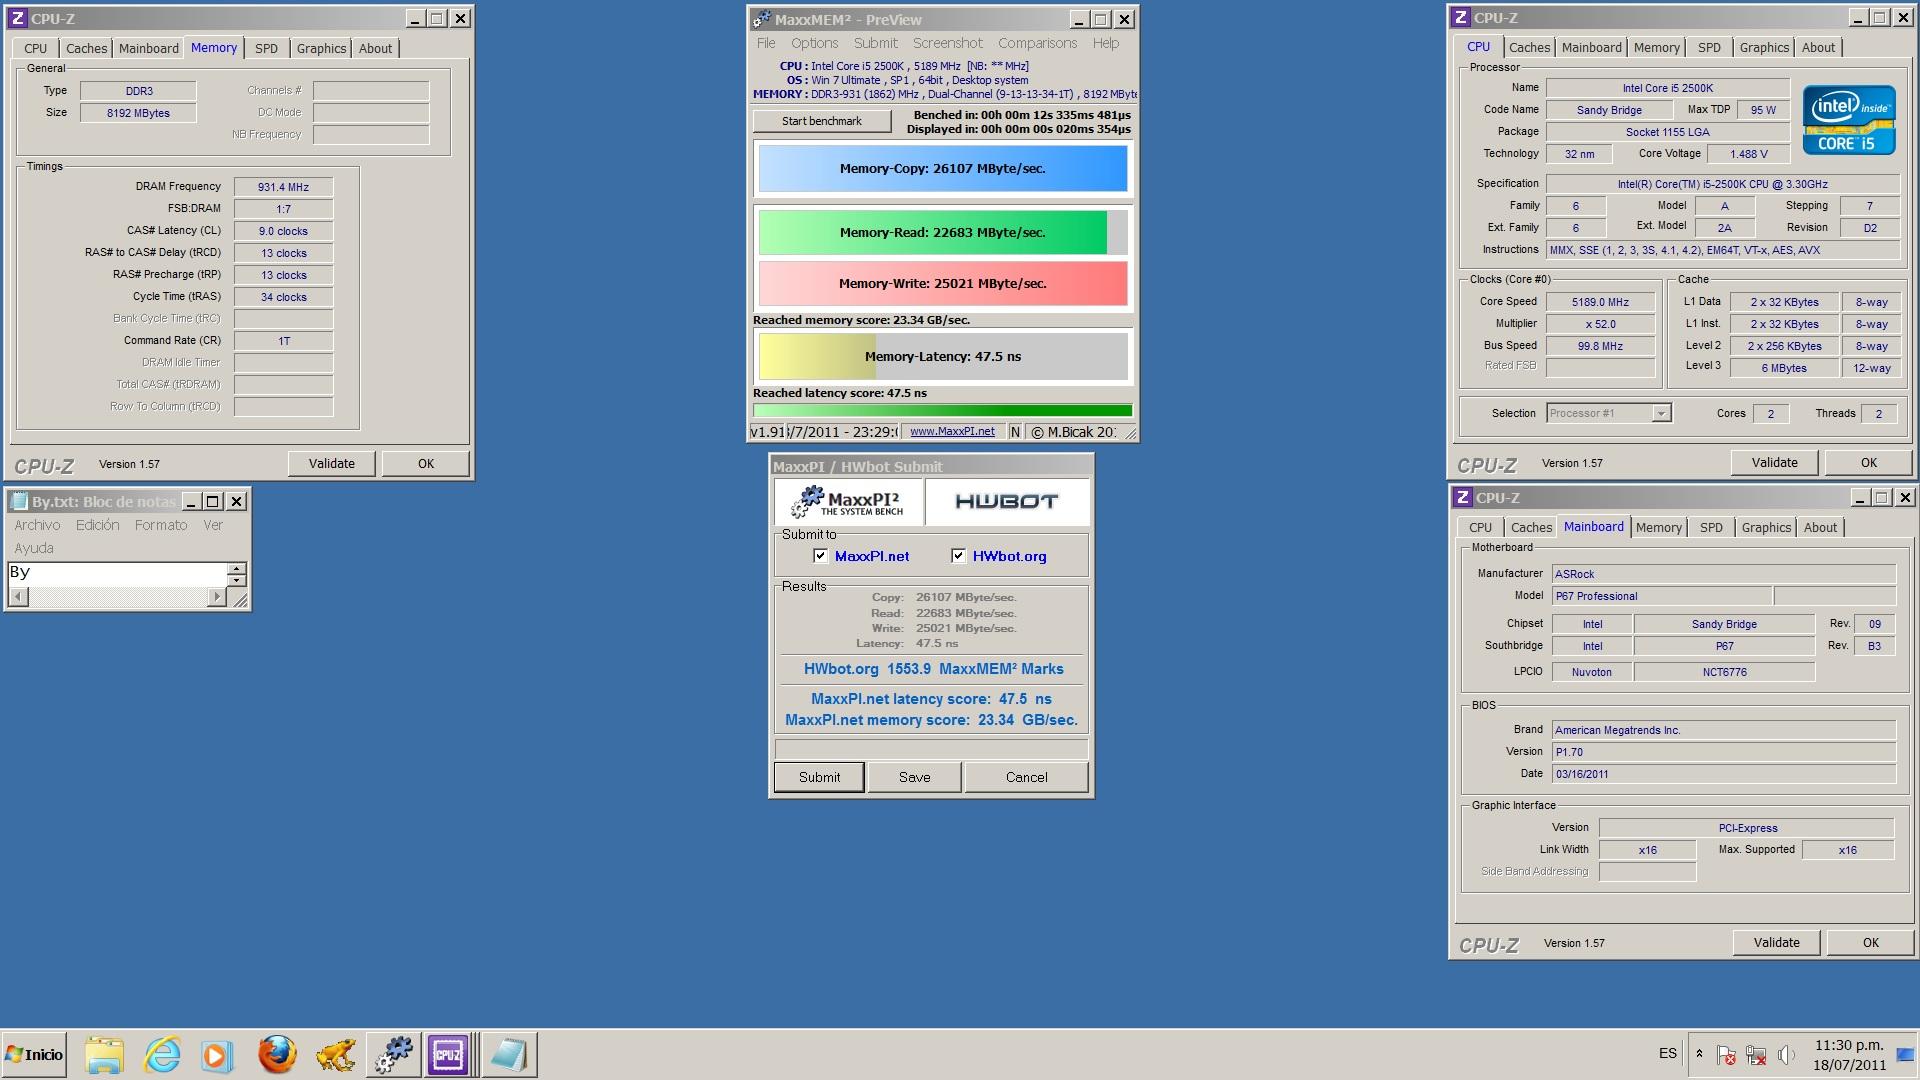Image resolution: width=1920 pixels, height=1080 pixels.
Task: Open the Submit menu in MaxxMEM²
Action: [x=875, y=43]
